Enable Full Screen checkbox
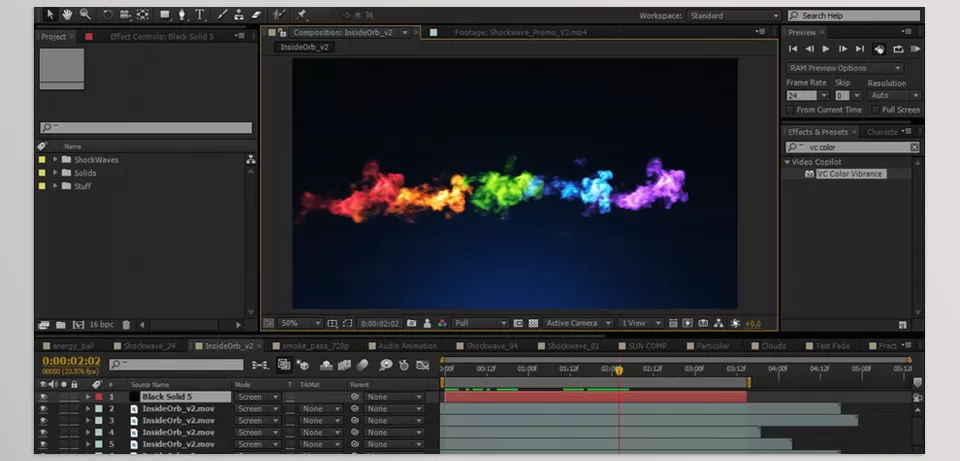Viewport: 960px width, 461px height. click(x=876, y=110)
